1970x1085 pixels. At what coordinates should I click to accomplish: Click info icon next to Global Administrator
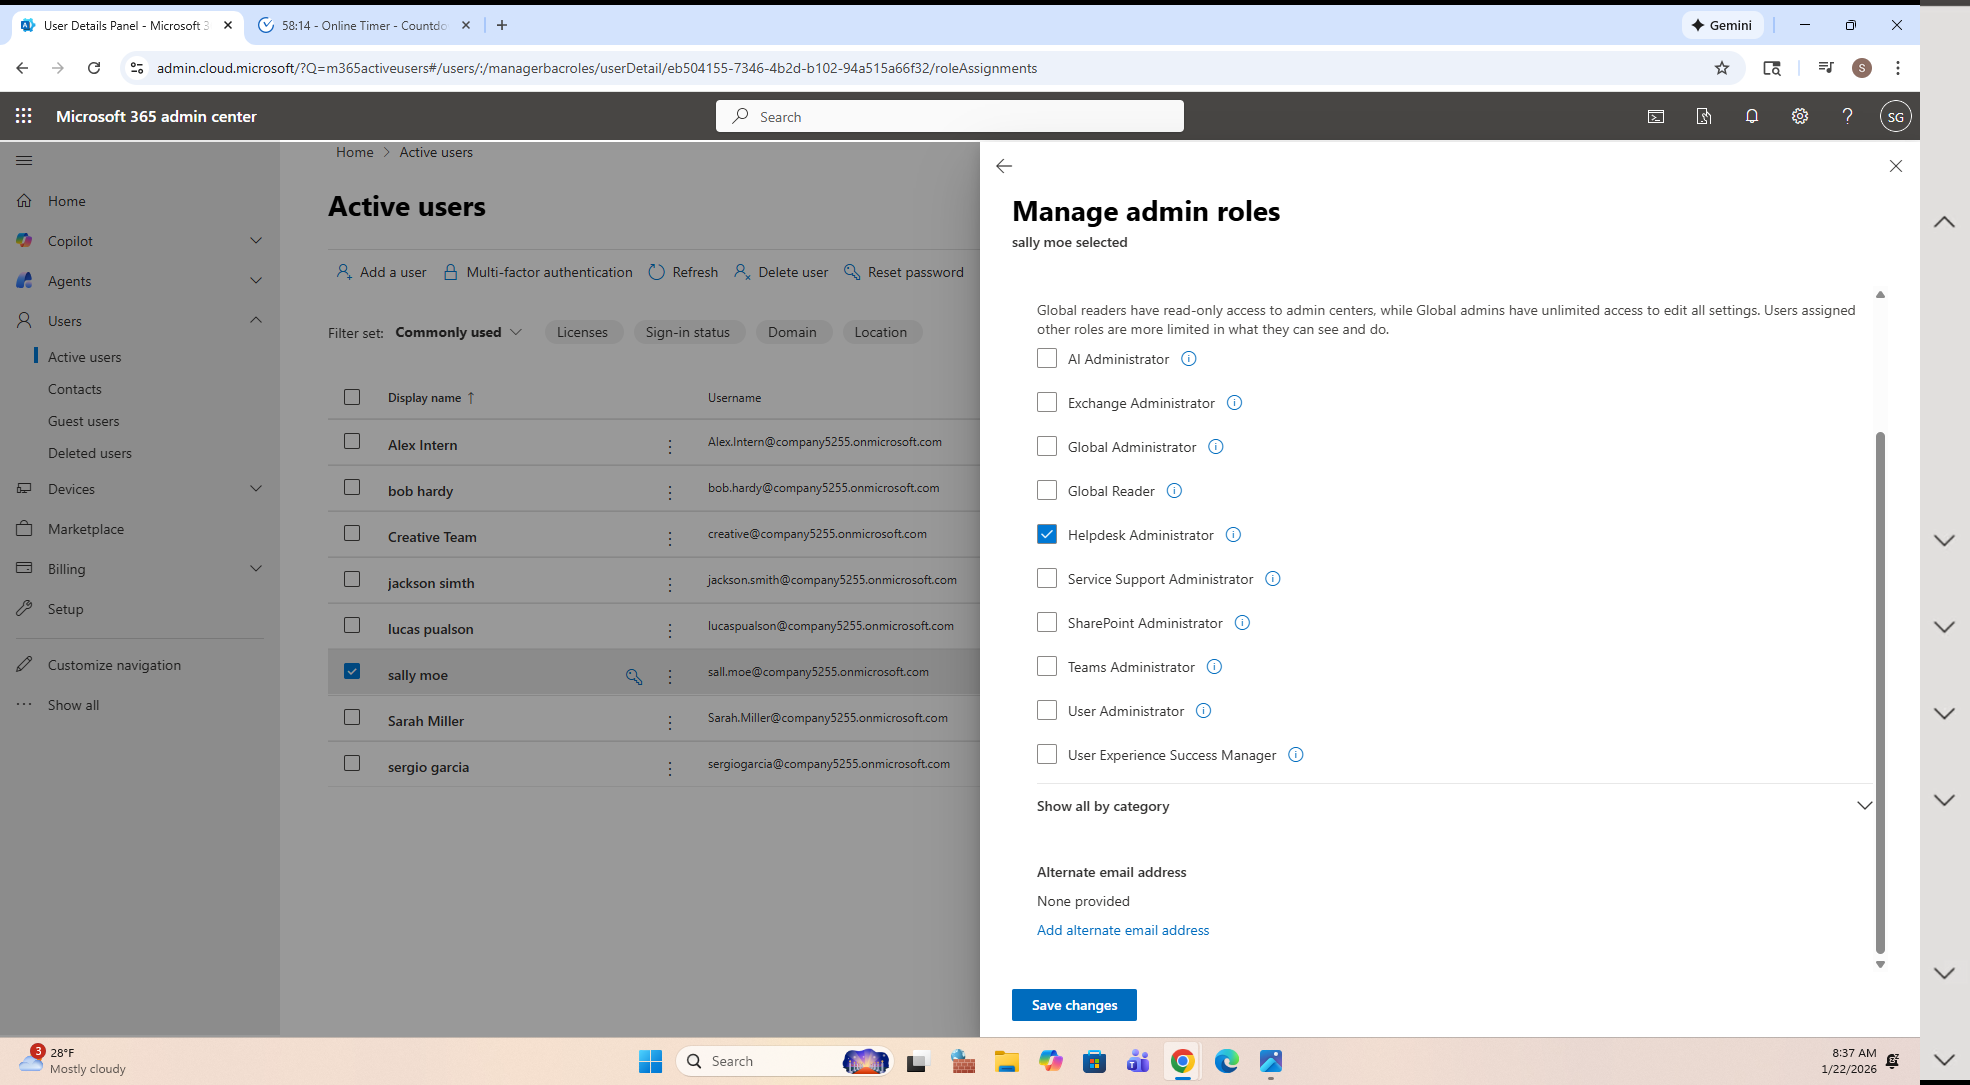pos(1215,447)
